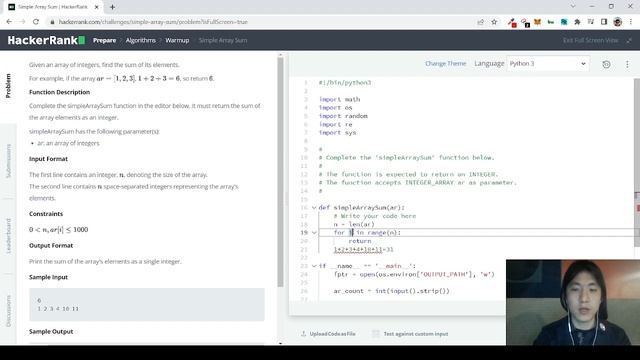Open the media control playlist icon
The width and height of the screenshot is (640, 360).
point(591,22)
